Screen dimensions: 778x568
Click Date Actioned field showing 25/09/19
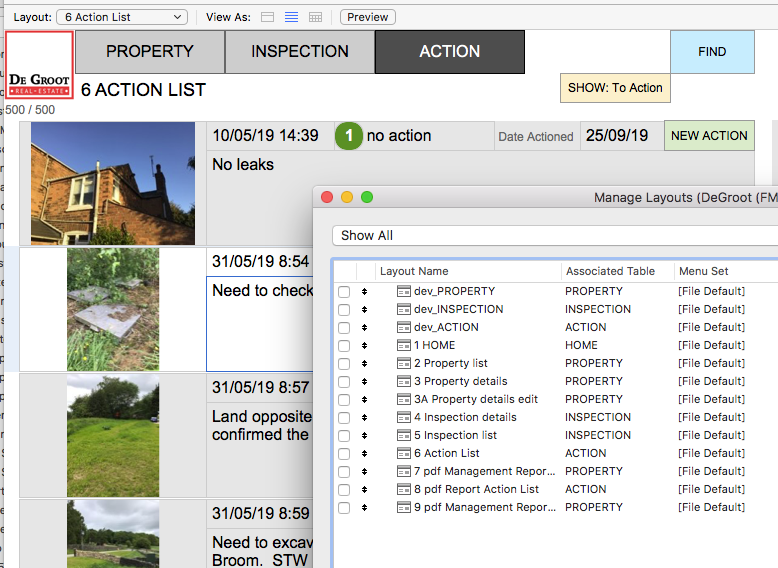tap(622, 136)
